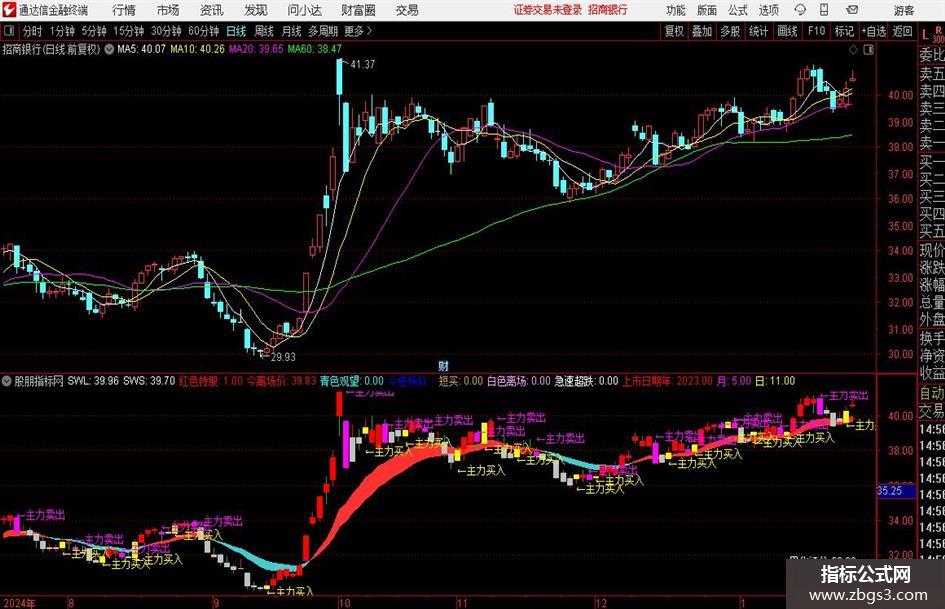Screen dimensions: 945x609
Task: Open the 资讯 menu
Action: pos(212,10)
